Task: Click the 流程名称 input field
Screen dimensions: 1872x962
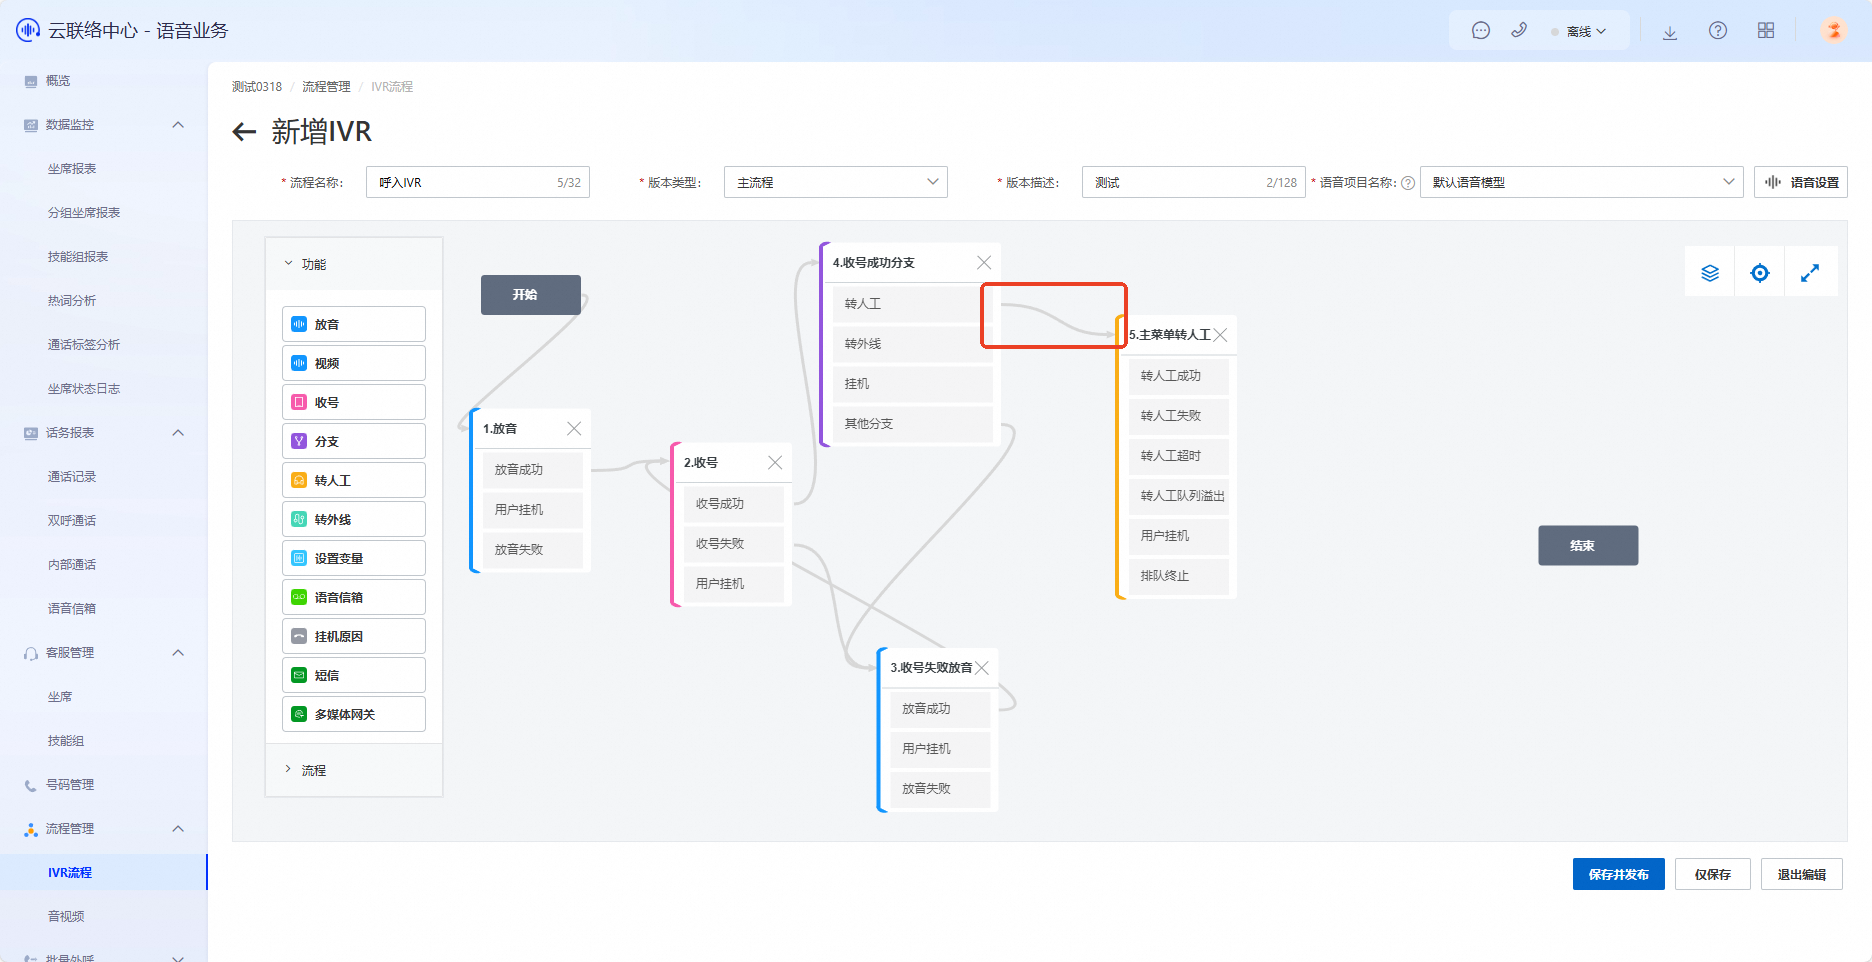Action: 478,182
